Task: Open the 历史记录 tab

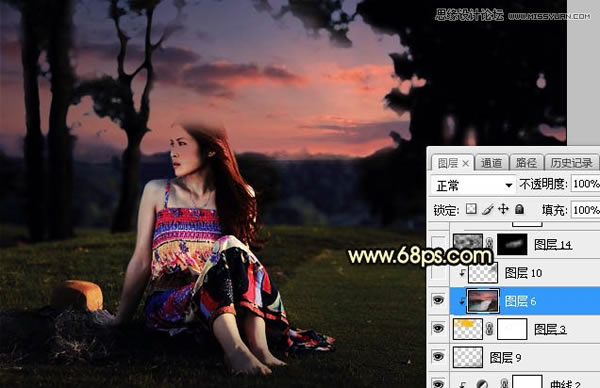Action: click(571, 163)
